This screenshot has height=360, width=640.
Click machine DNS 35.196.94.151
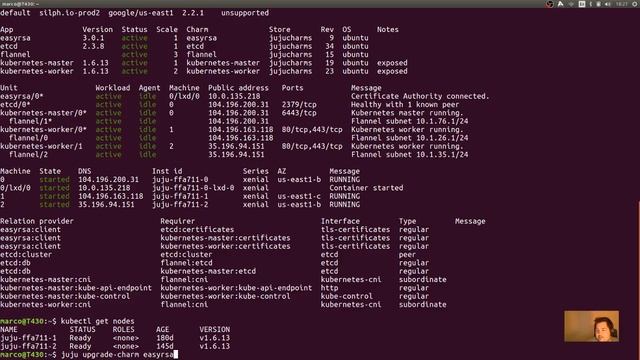coord(106,204)
